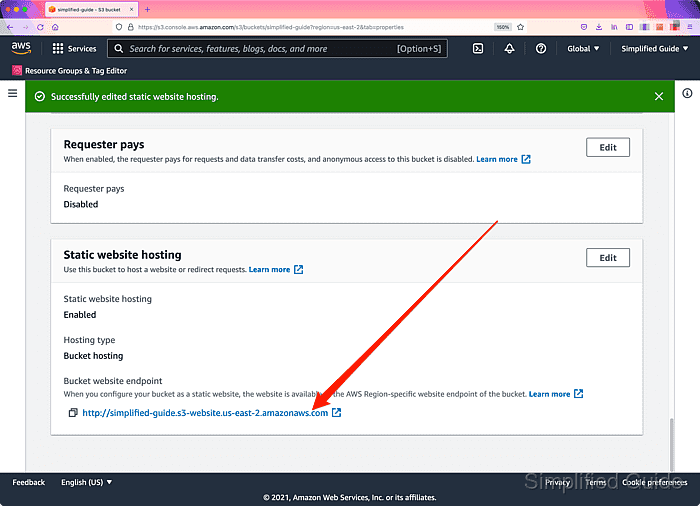Copy the bucket website endpoint URL
Image resolution: width=700 pixels, height=506 pixels.
[x=73, y=413]
